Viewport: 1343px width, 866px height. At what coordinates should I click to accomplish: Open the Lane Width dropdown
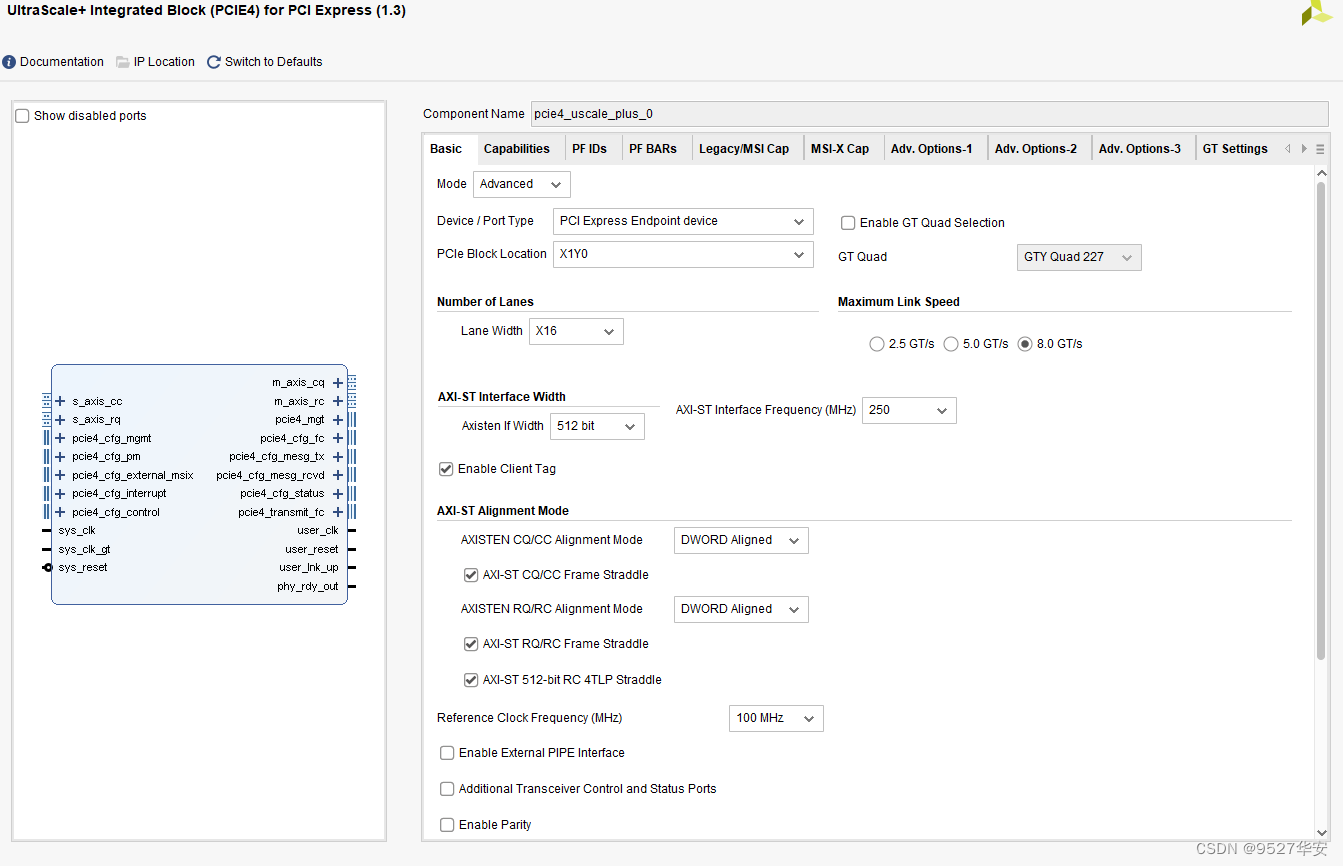576,331
